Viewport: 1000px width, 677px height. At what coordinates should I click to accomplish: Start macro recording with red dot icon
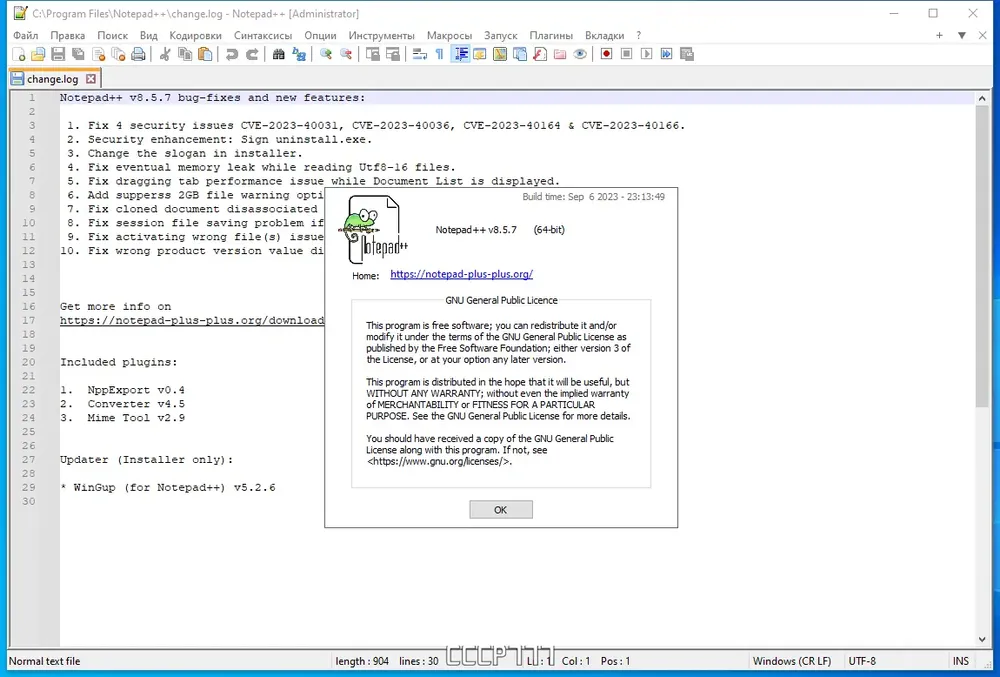pyautogui.click(x=607, y=54)
